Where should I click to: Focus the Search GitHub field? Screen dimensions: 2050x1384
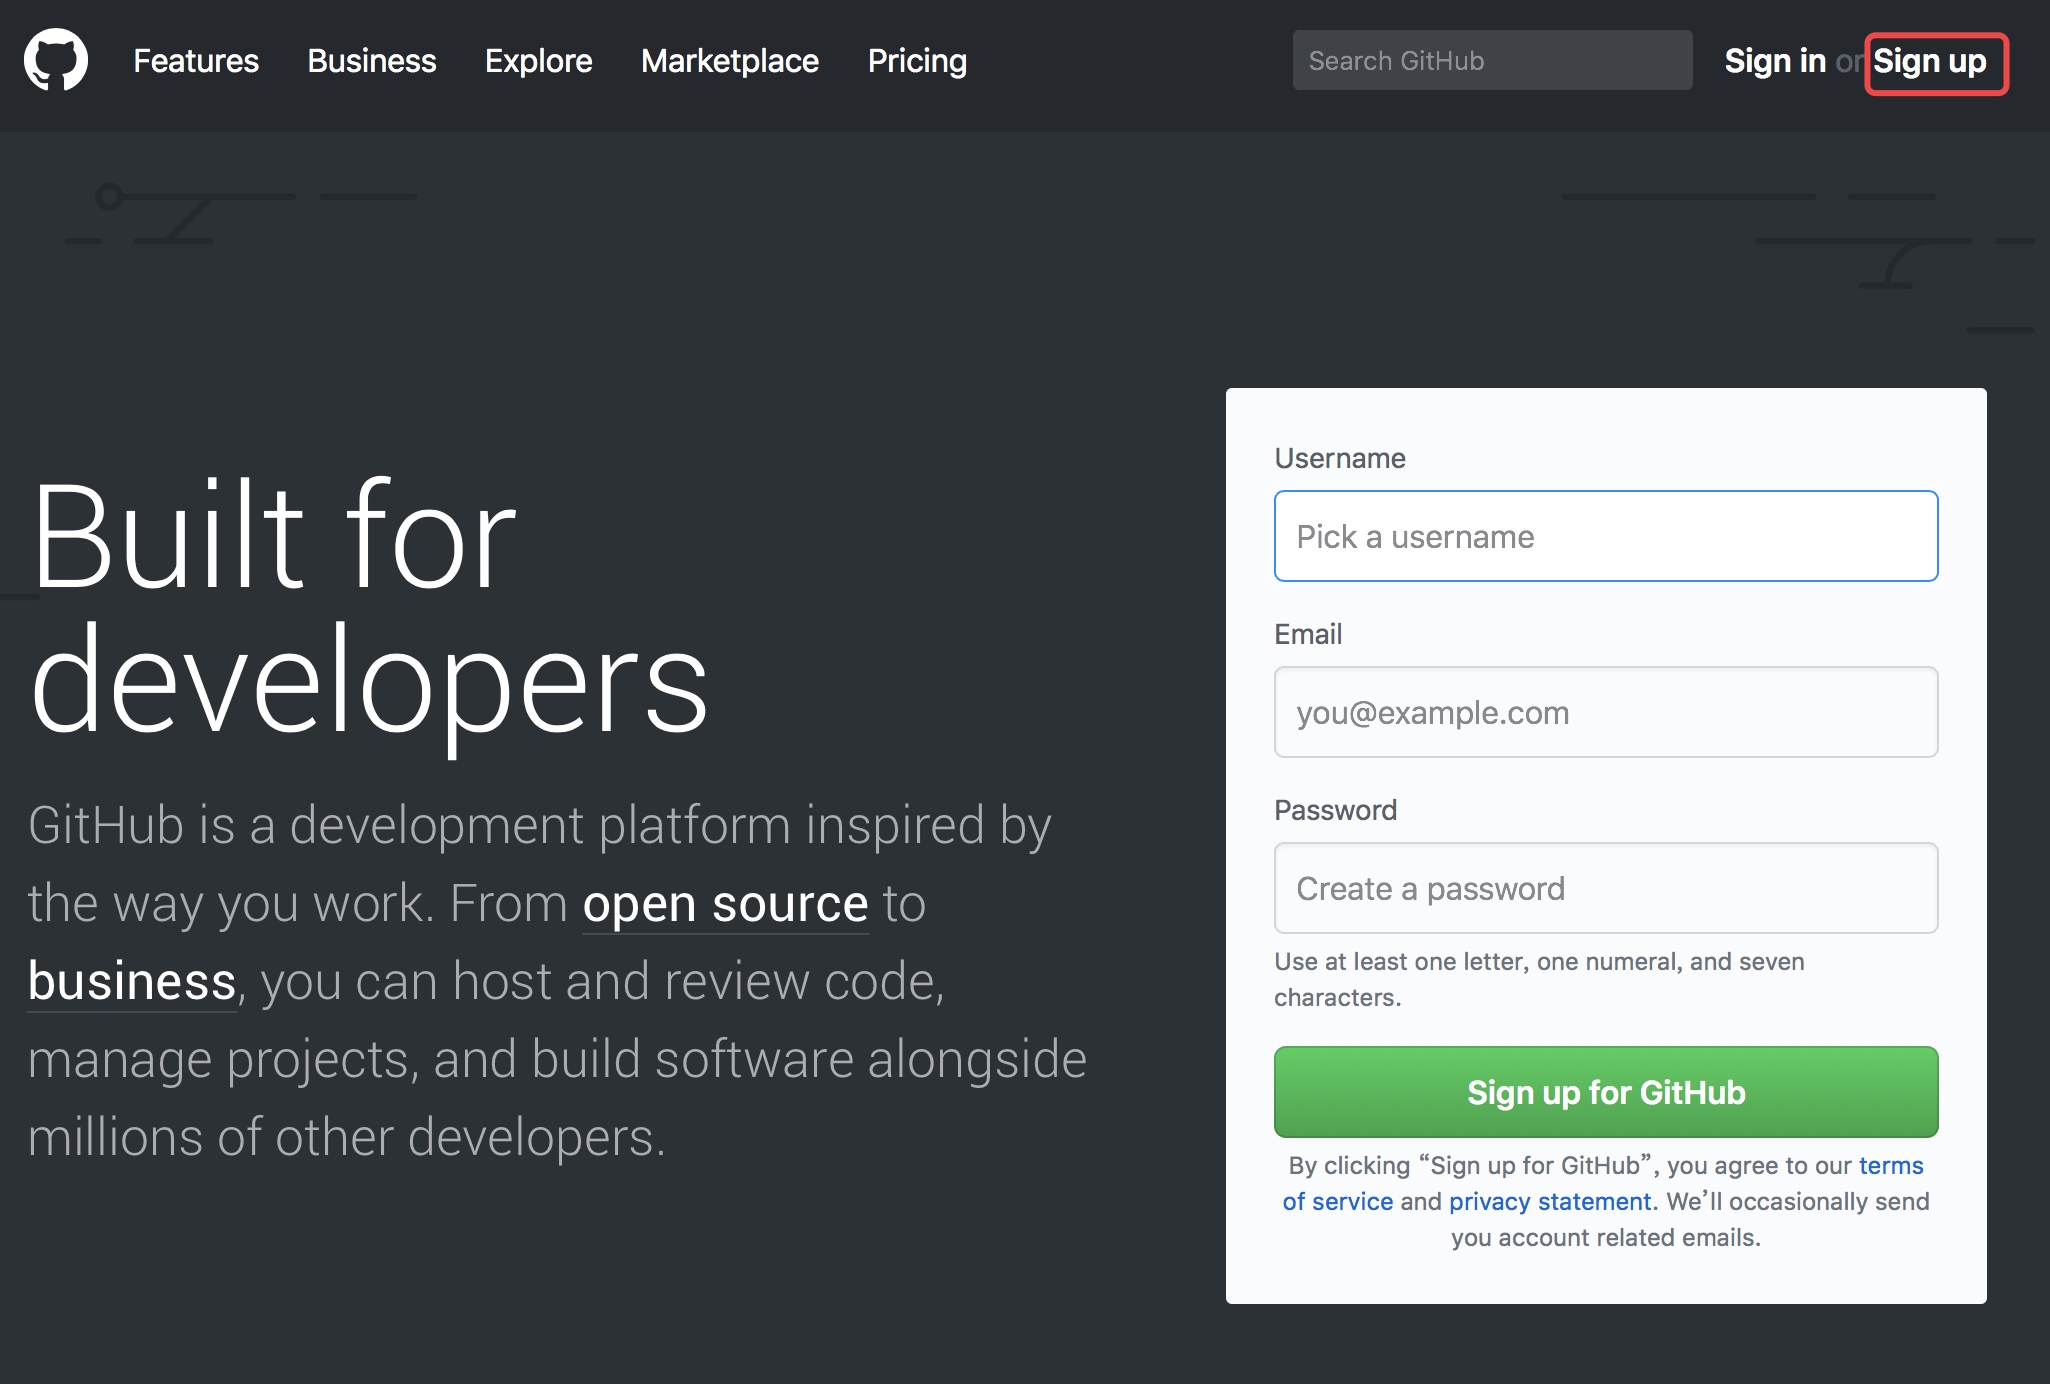click(1491, 61)
